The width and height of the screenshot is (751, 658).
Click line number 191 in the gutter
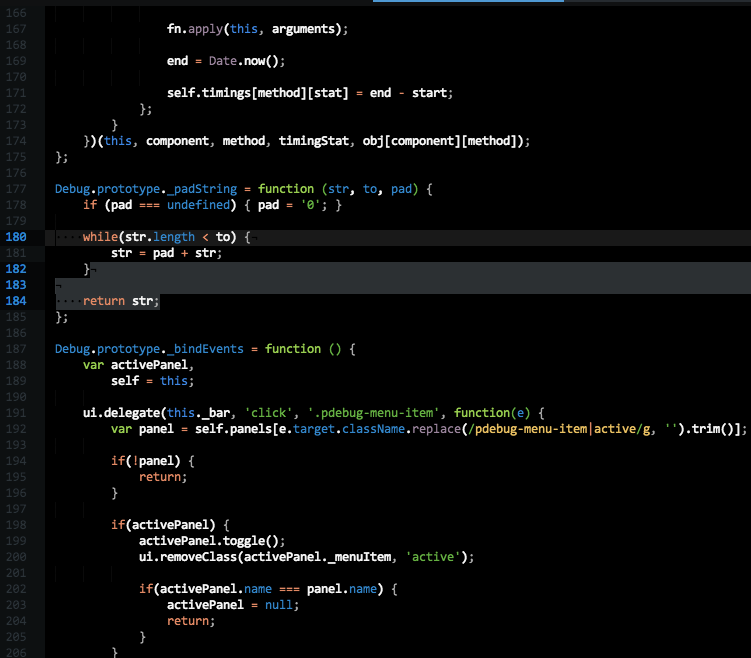tap(16, 413)
